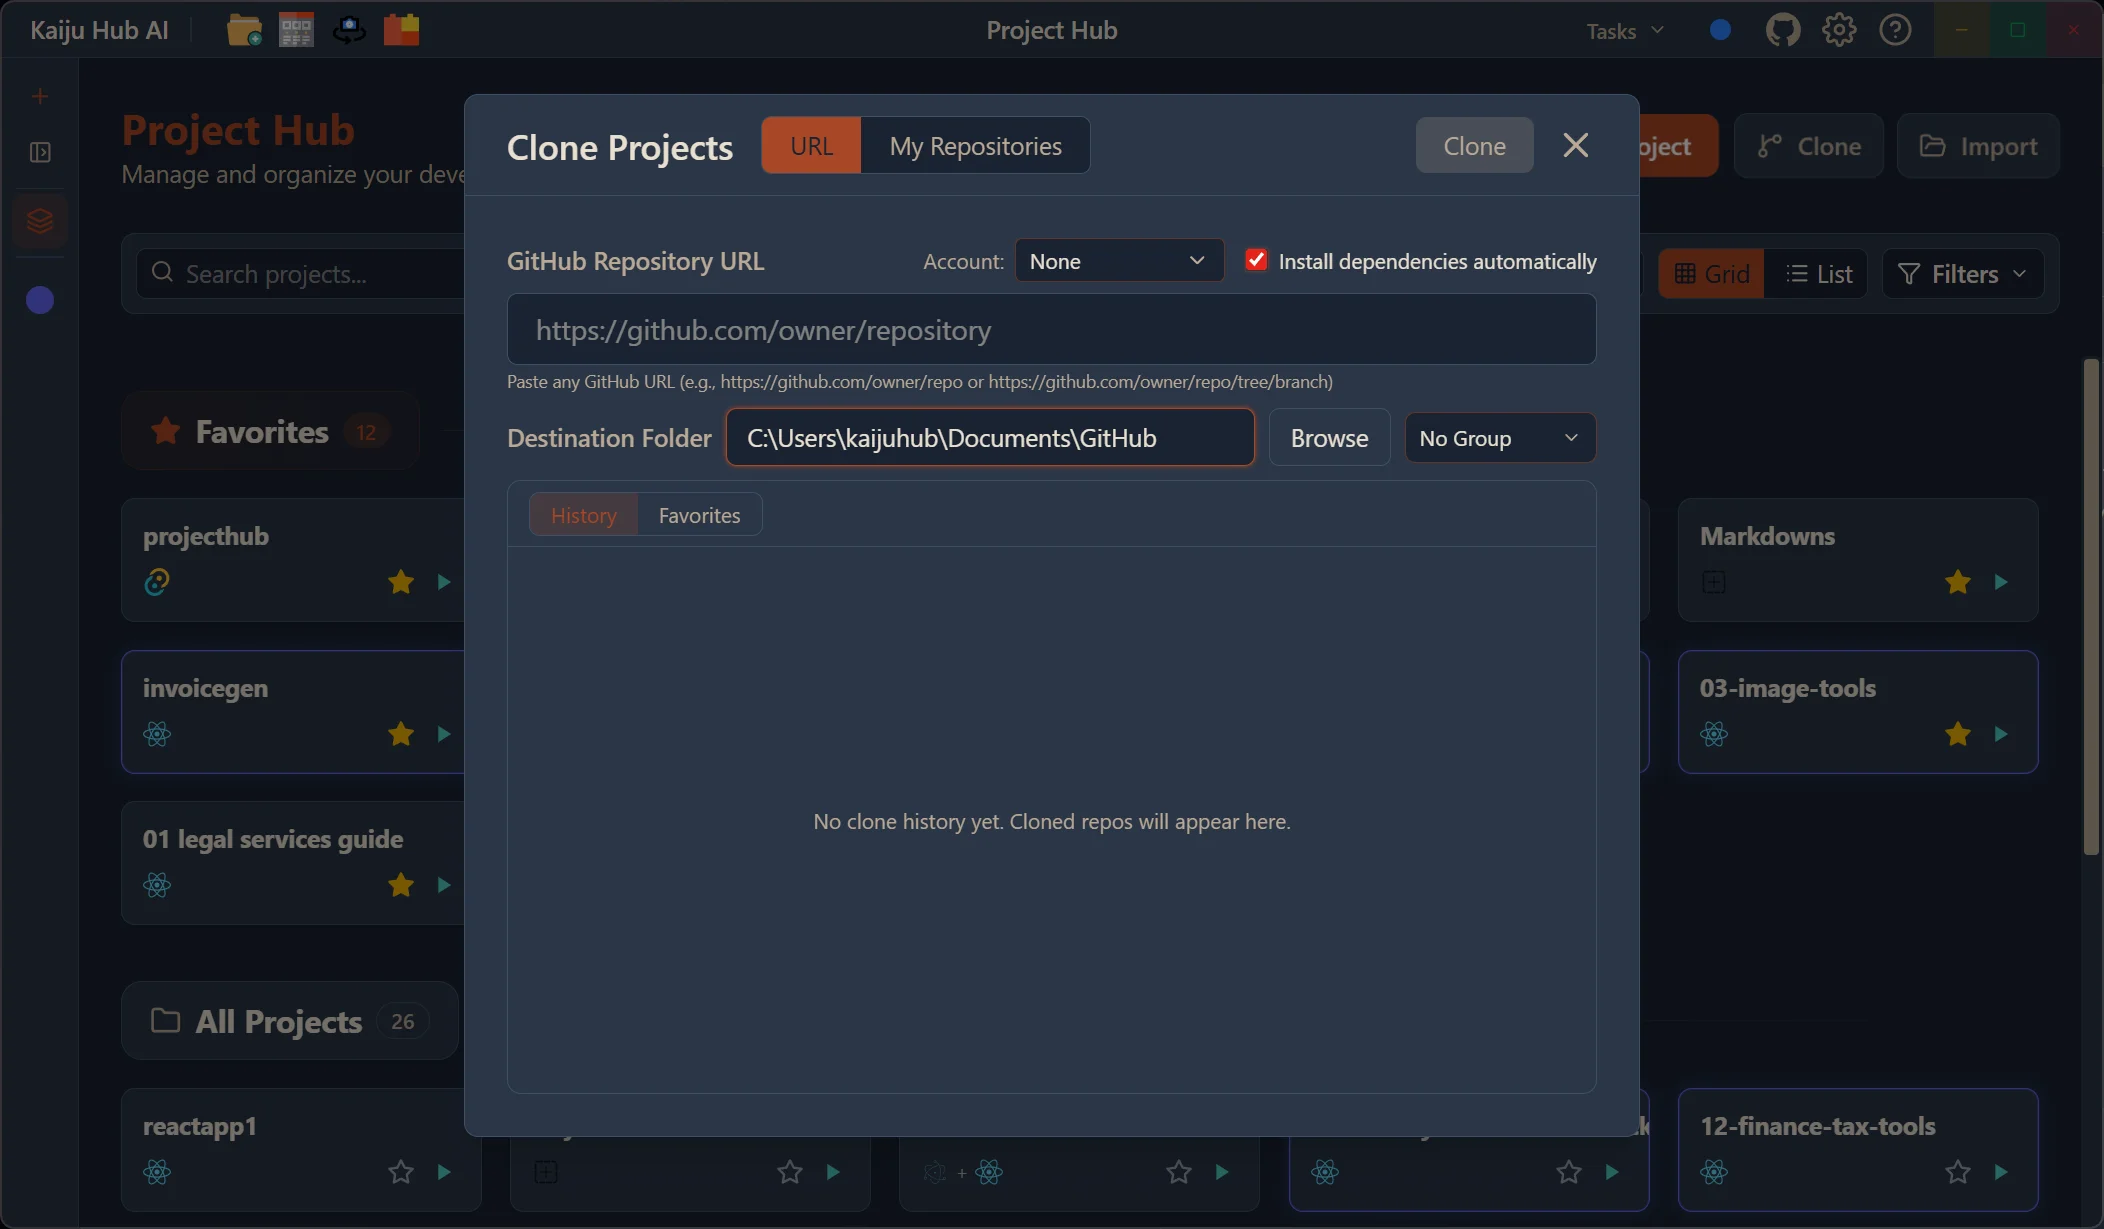Select the stacked layers sidebar icon
The image size is (2104, 1229).
tap(40, 220)
